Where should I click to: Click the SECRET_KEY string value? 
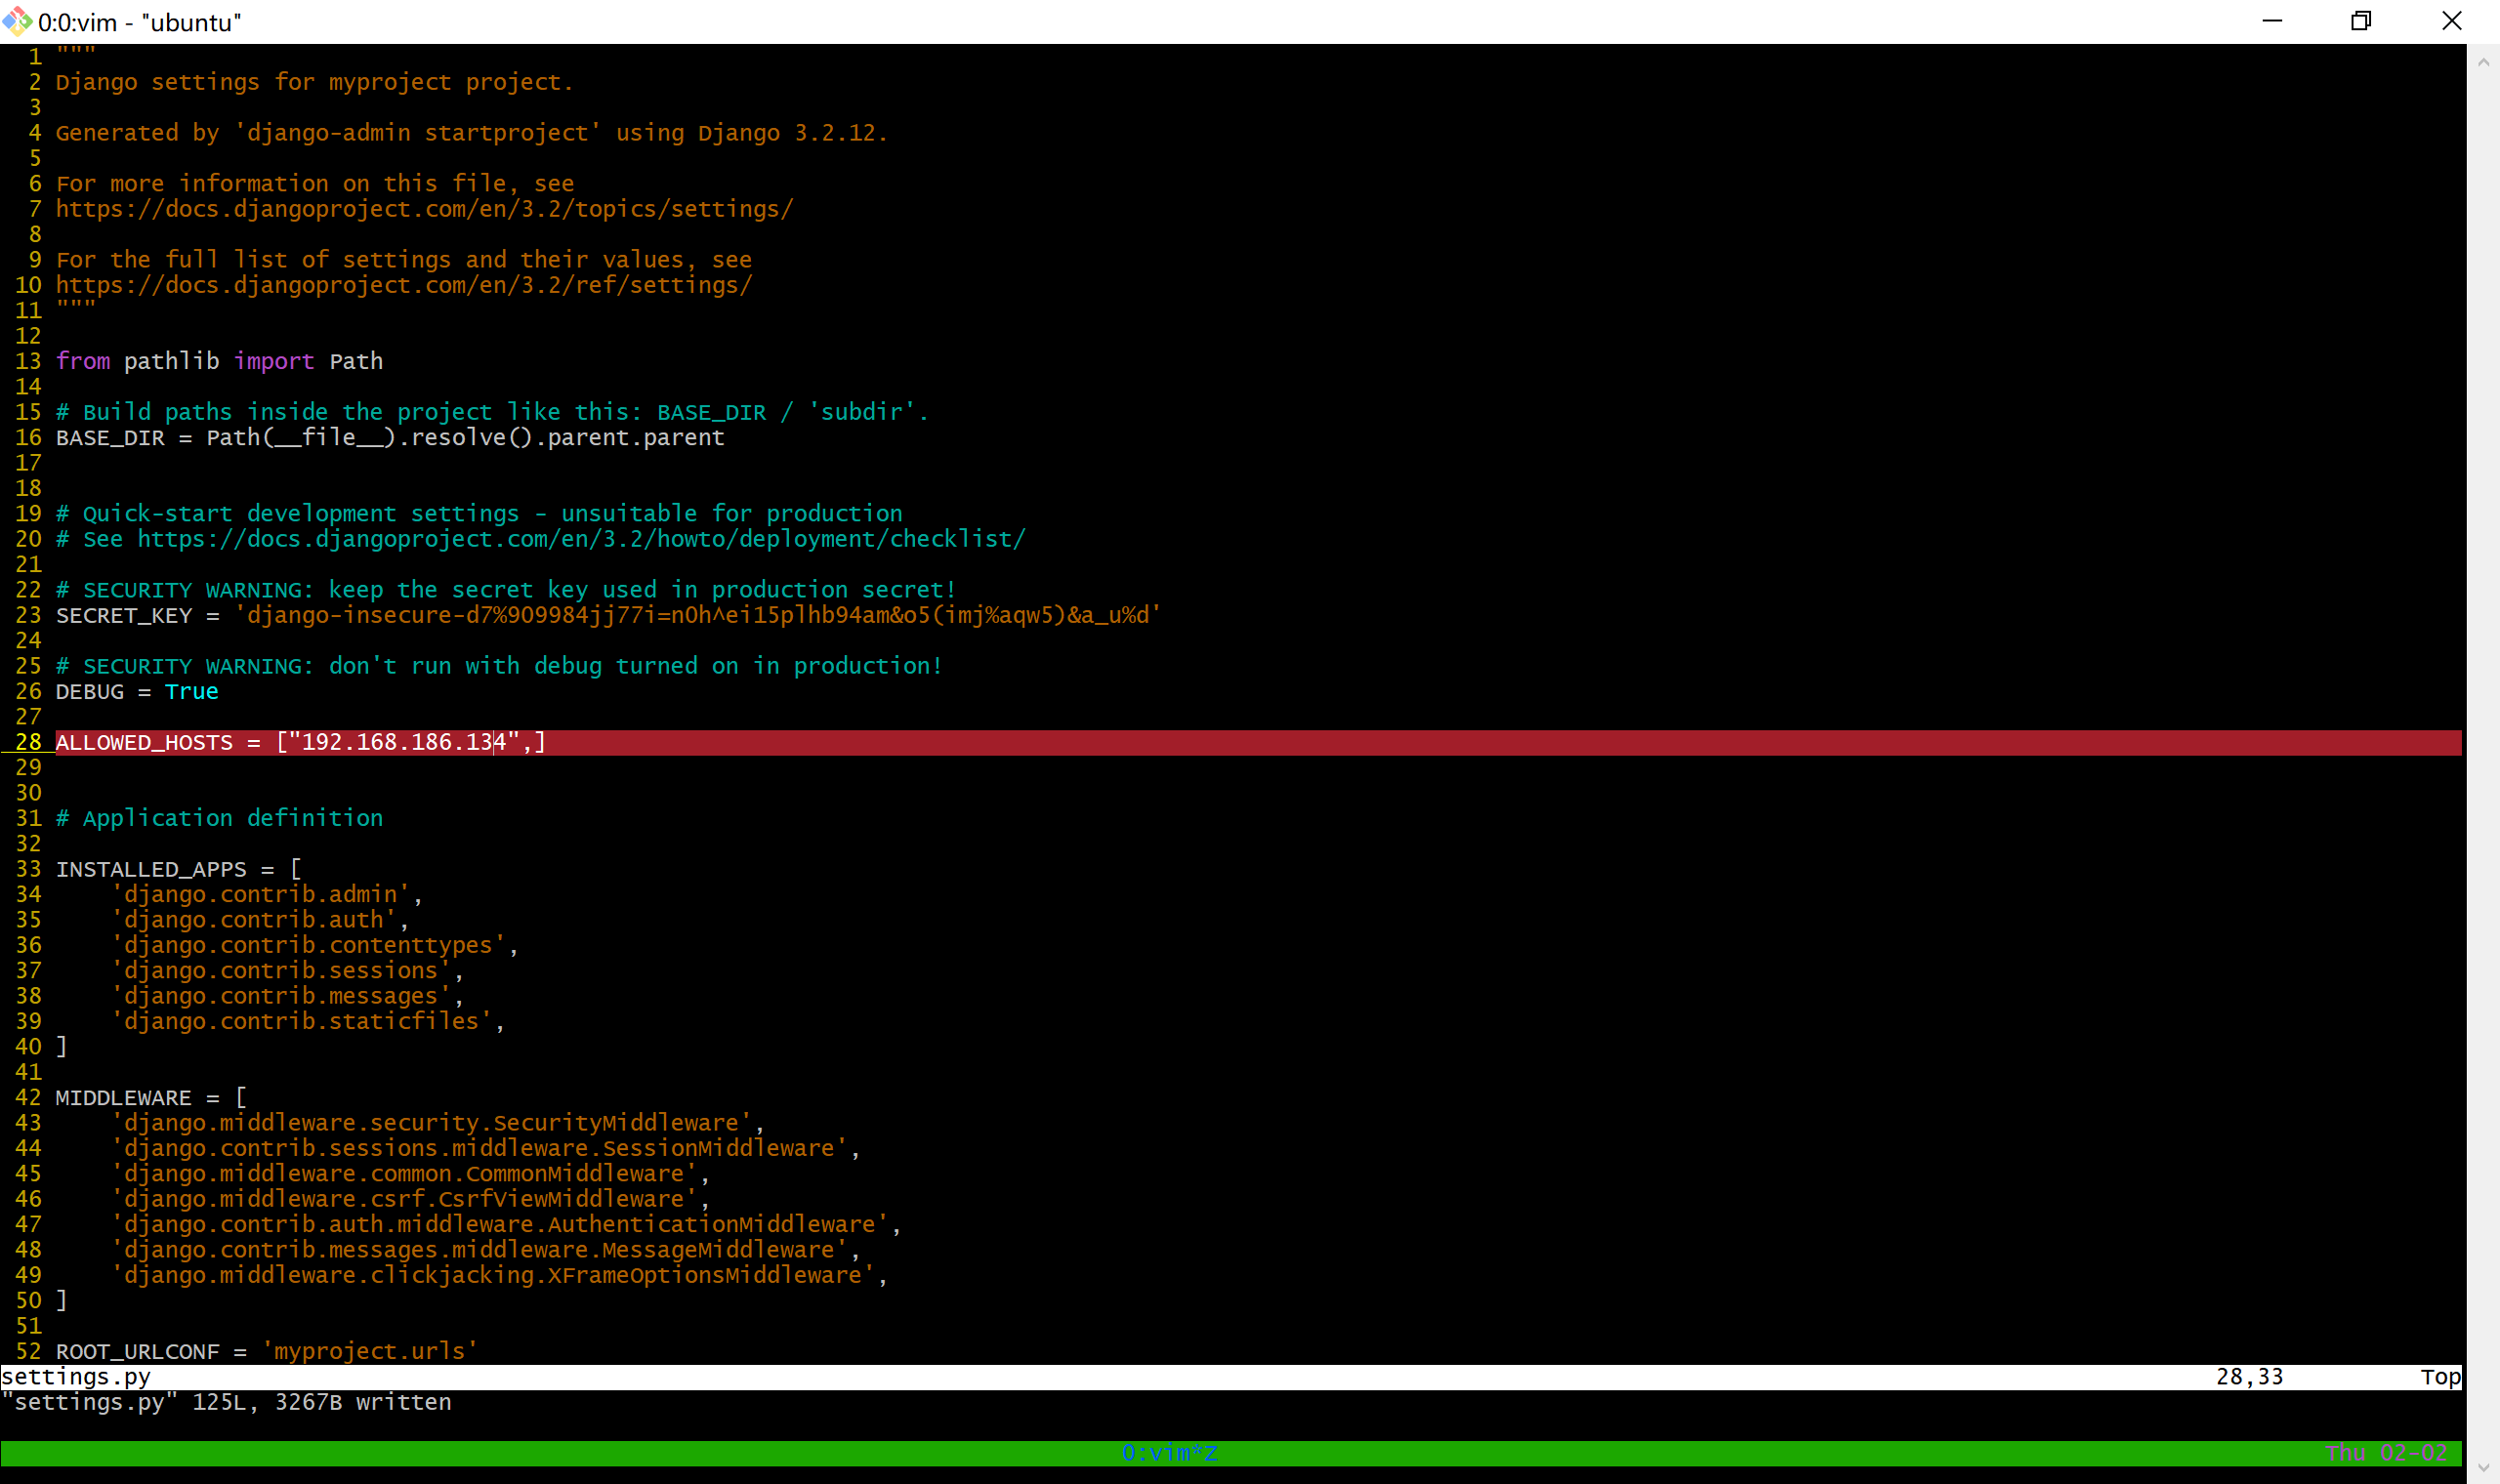697,616
